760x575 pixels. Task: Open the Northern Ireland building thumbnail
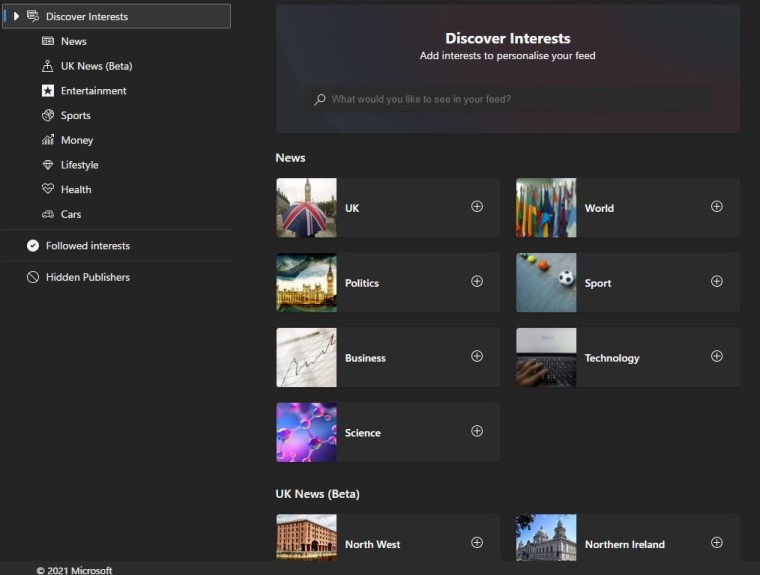(x=546, y=537)
